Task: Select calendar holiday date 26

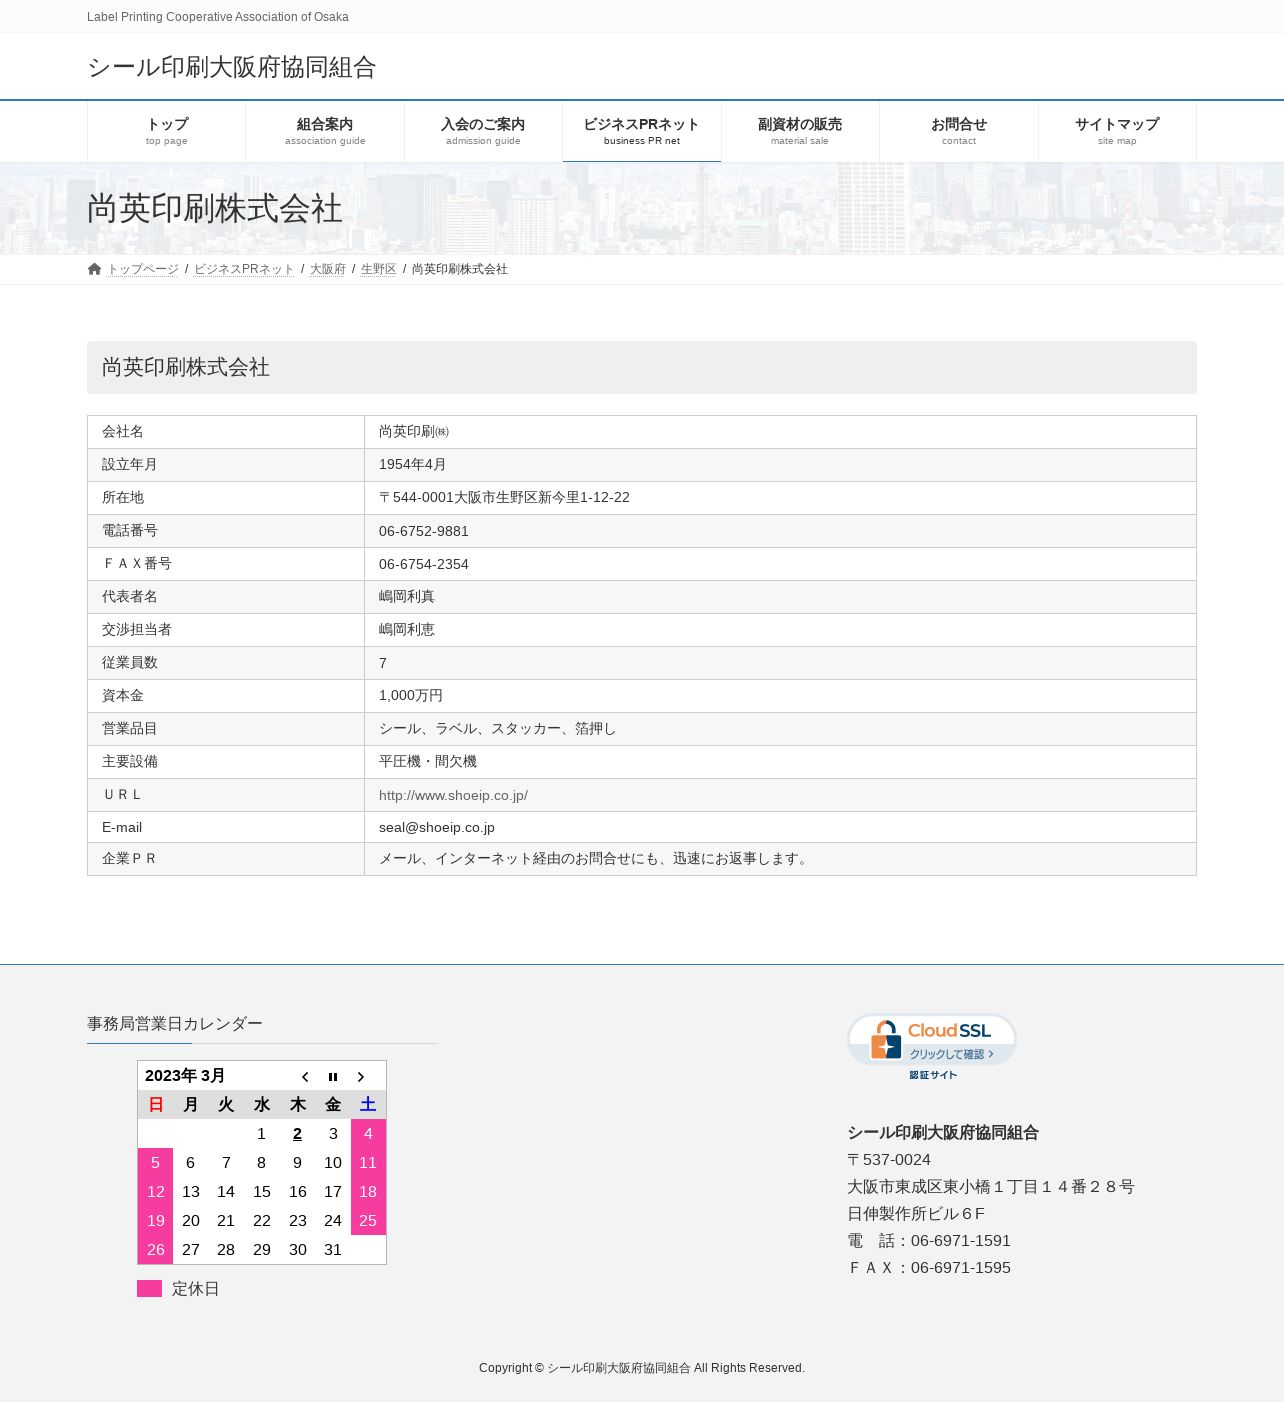Action: (x=155, y=1250)
